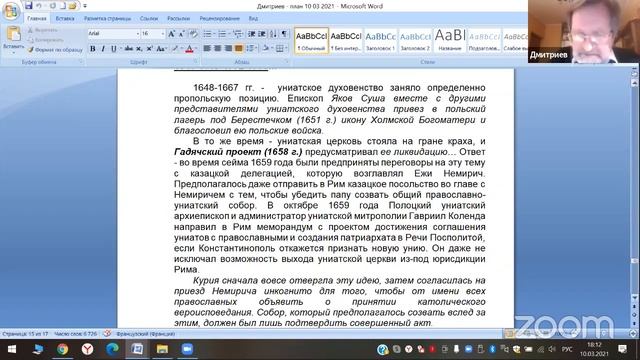The width and height of the screenshot is (640, 360).
Task: Switch to Рецензирование ribbon tab
Action: pyautogui.click(x=220, y=19)
